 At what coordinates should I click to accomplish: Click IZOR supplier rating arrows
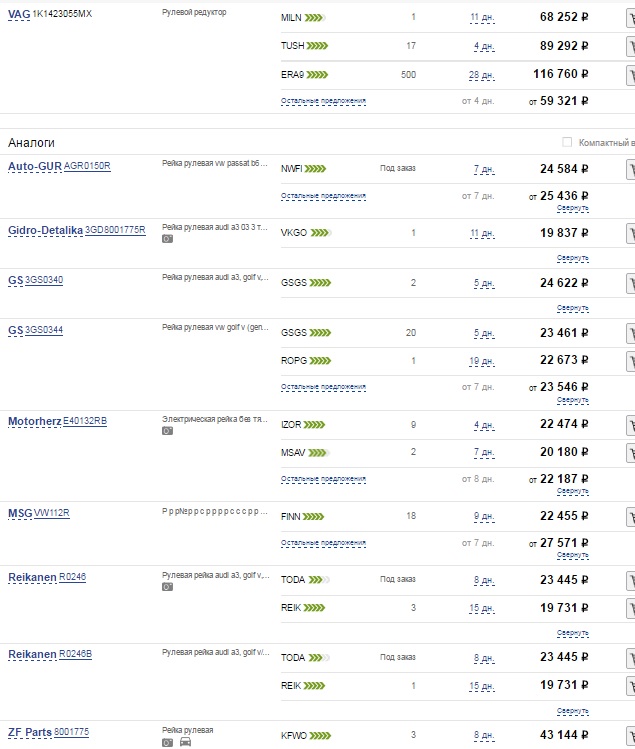(x=314, y=425)
